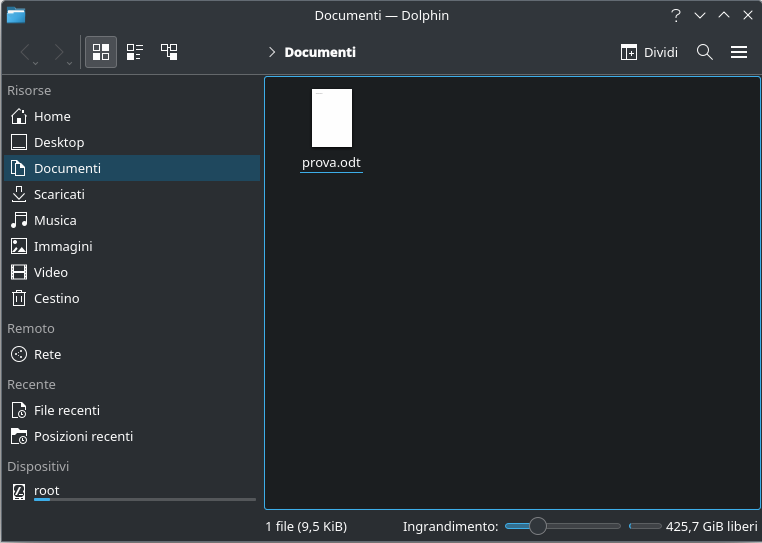Switch to Icons view mode

click(101, 52)
